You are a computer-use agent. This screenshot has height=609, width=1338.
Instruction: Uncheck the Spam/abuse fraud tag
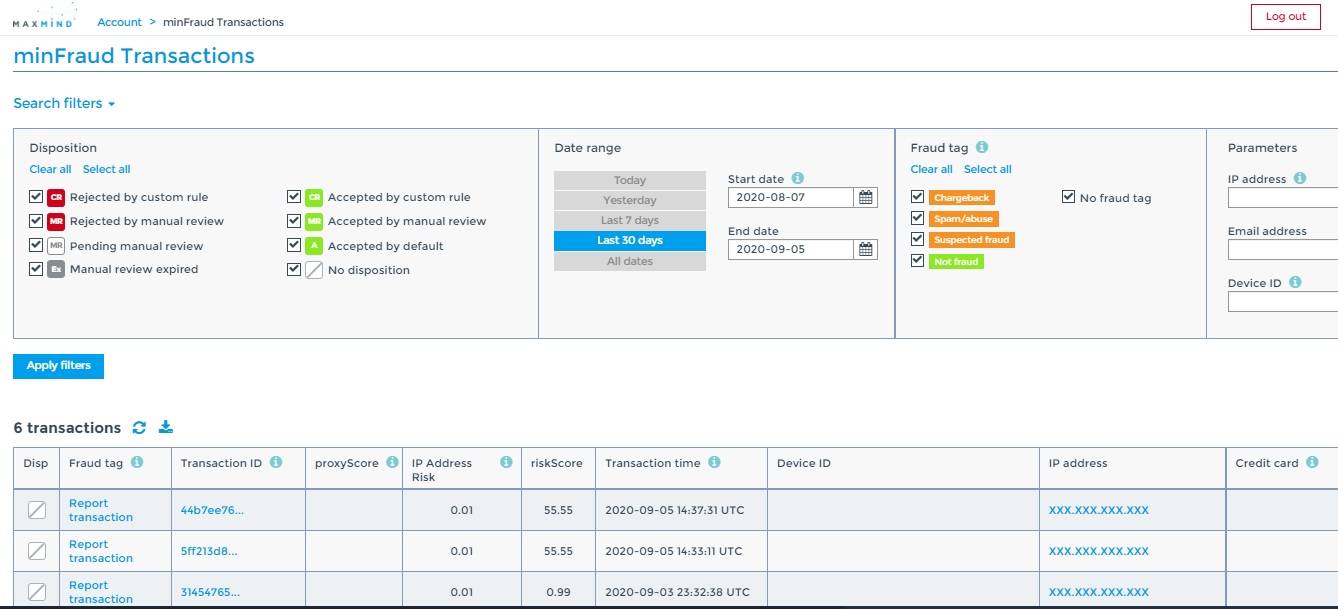918,217
